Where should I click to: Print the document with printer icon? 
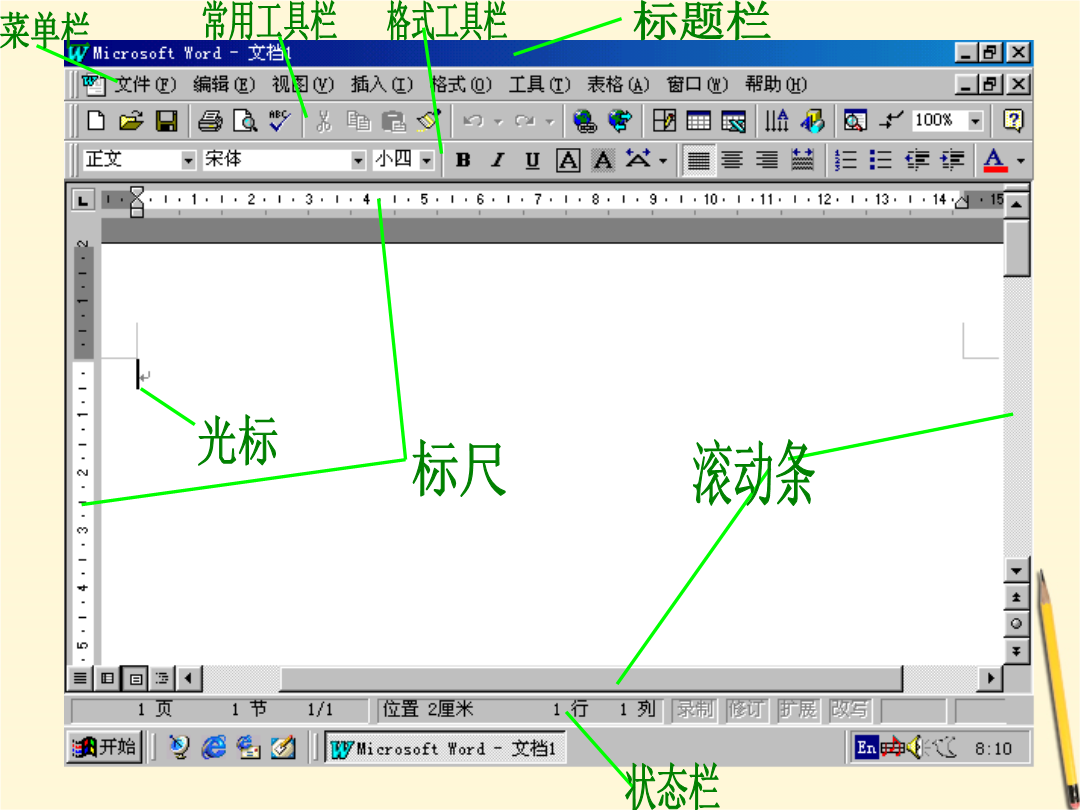[210, 121]
